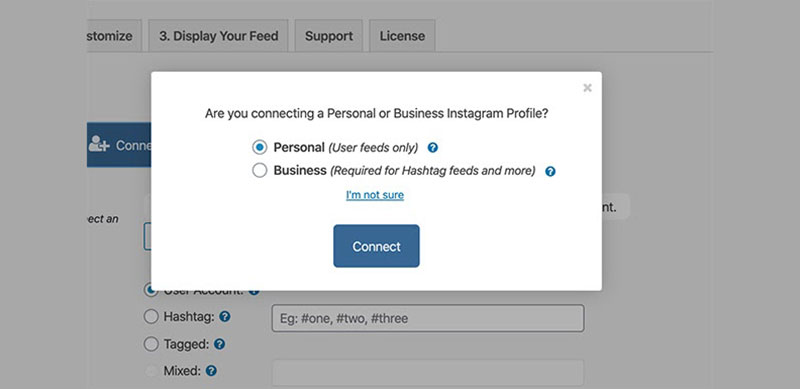Open the License tab
This screenshot has width=800, height=389.
coord(402,36)
